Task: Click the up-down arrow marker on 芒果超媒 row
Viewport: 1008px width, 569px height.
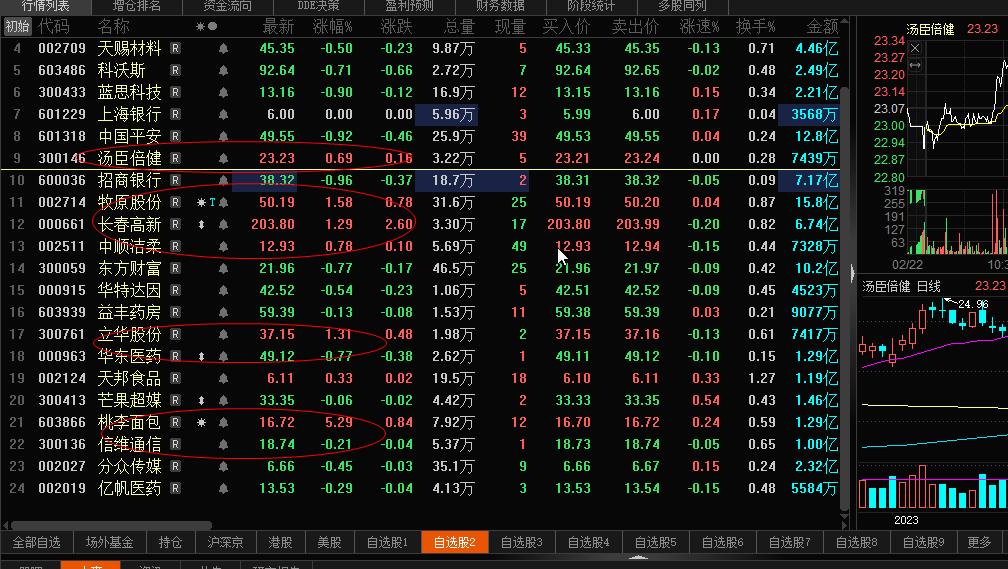Action: click(201, 400)
